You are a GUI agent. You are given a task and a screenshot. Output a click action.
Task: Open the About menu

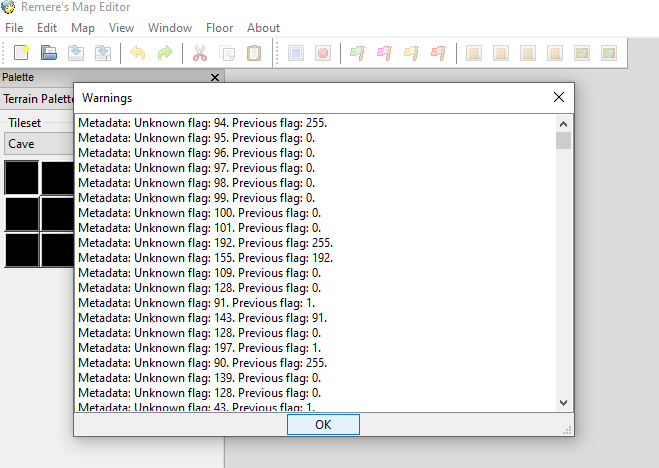tap(263, 28)
